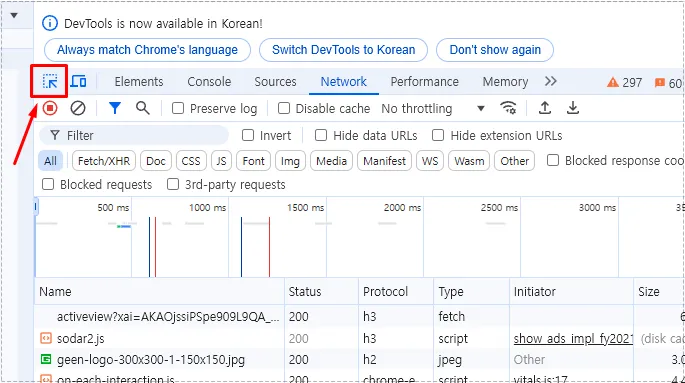Image resolution: width=685 pixels, height=383 pixels.
Task: Sort by Protocol column header
Action: click(396, 291)
